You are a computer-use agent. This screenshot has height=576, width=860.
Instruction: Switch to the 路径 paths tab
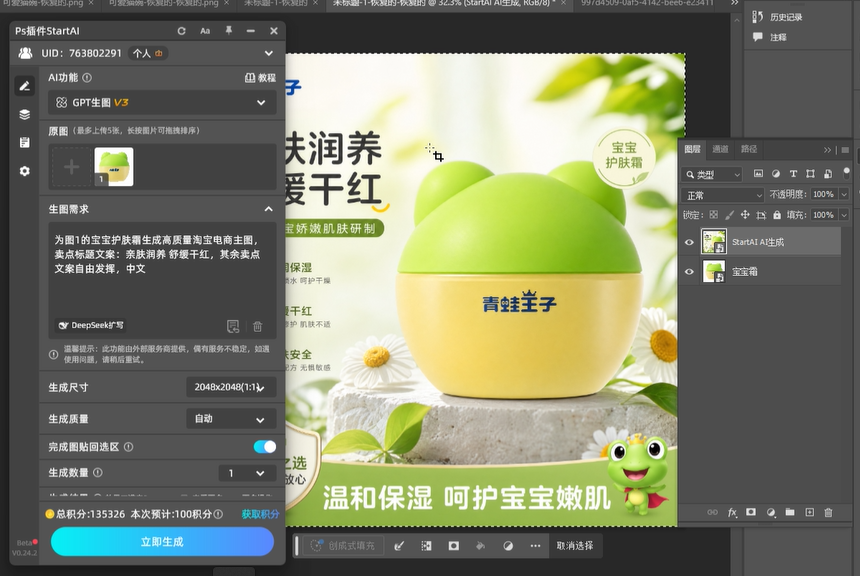point(749,149)
